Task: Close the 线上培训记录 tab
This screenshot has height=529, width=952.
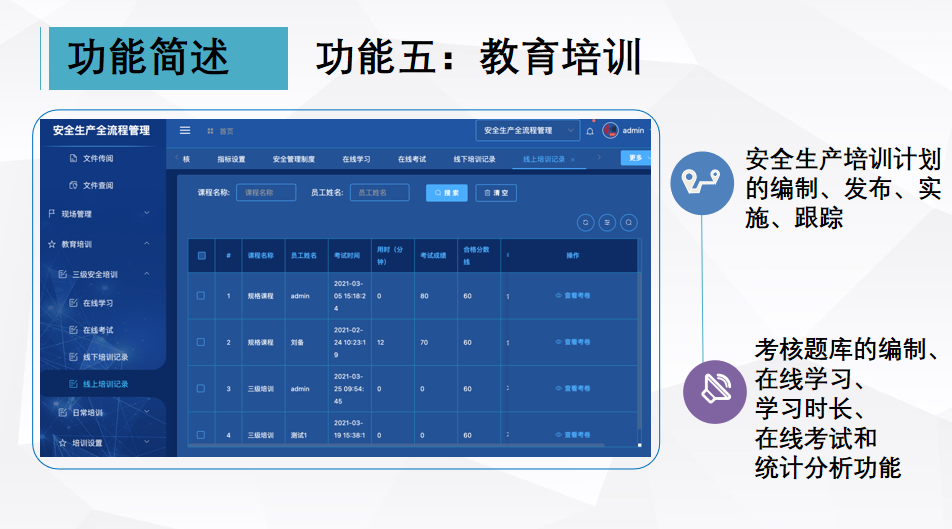Action: (573, 159)
